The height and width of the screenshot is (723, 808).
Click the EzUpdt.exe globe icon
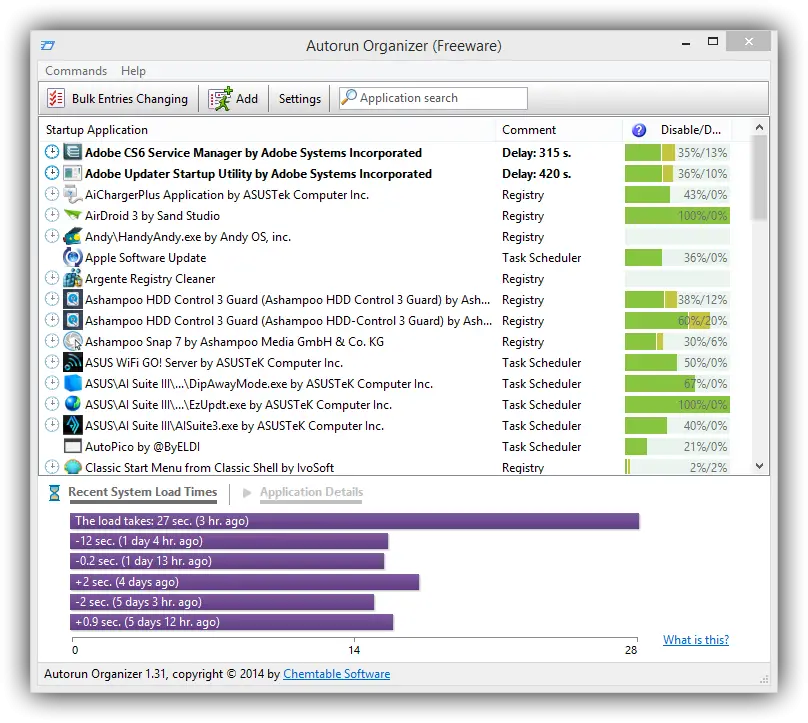pos(73,404)
